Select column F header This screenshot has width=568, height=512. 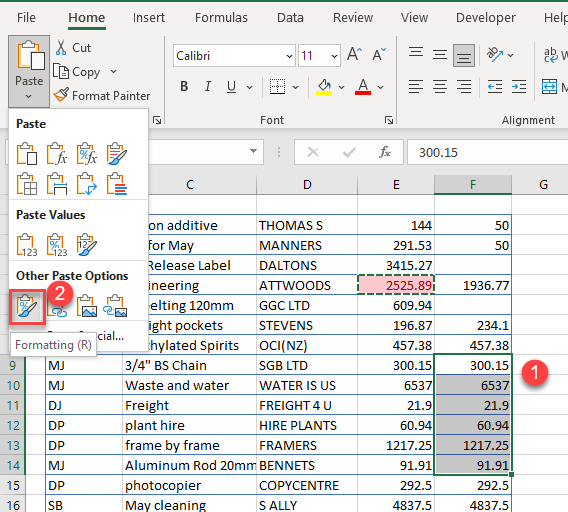tap(473, 185)
